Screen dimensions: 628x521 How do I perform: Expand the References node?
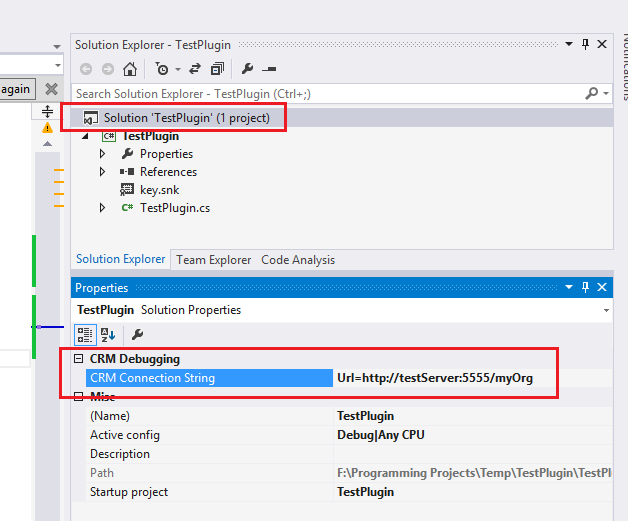tap(102, 172)
